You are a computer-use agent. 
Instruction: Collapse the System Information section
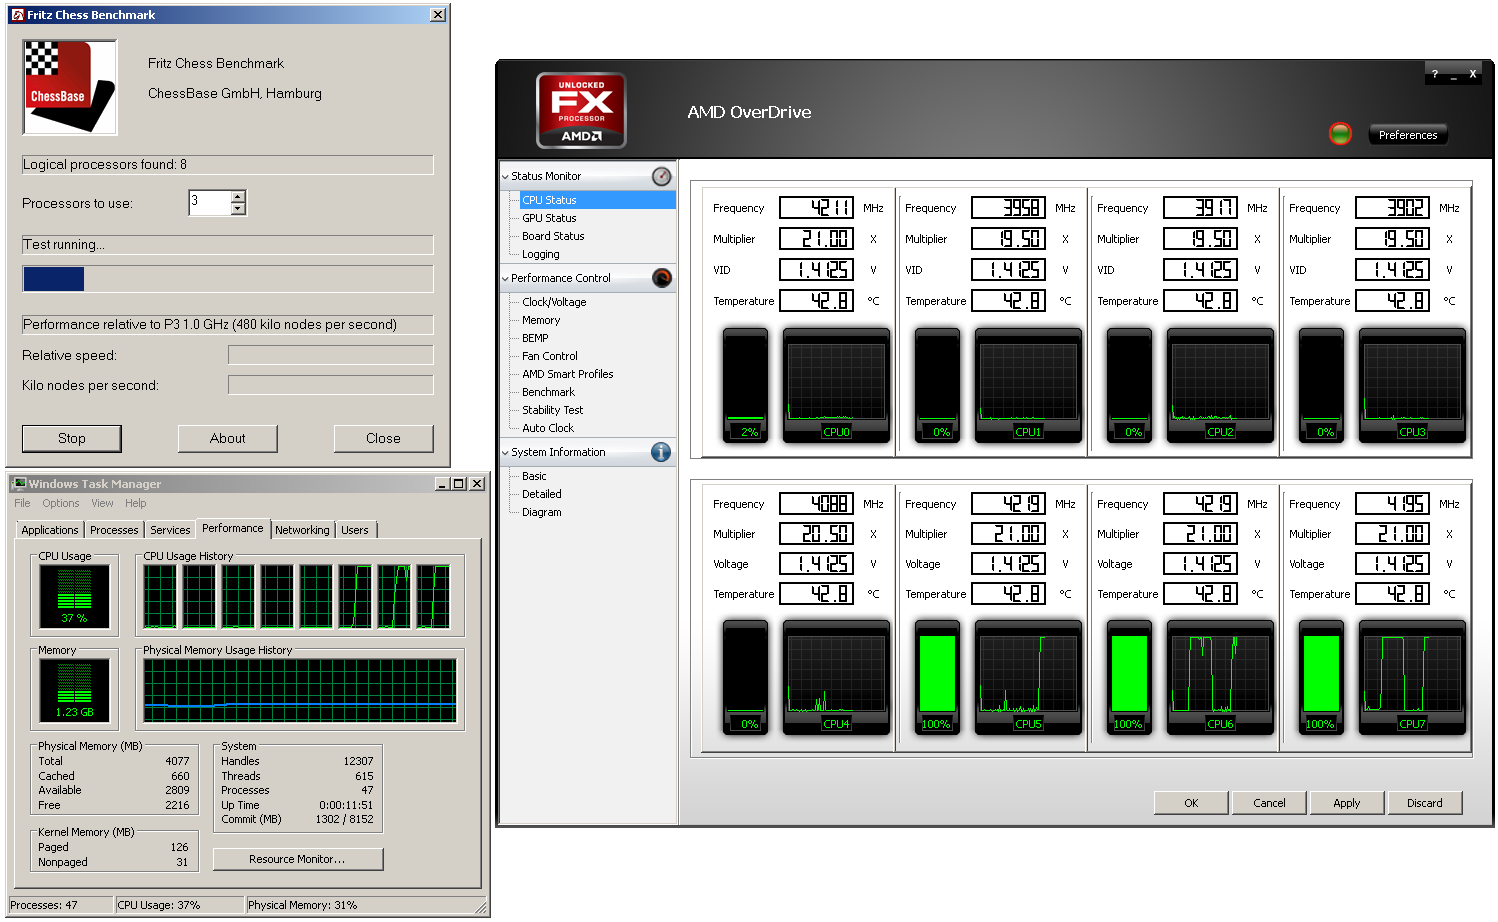[x=505, y=453]
